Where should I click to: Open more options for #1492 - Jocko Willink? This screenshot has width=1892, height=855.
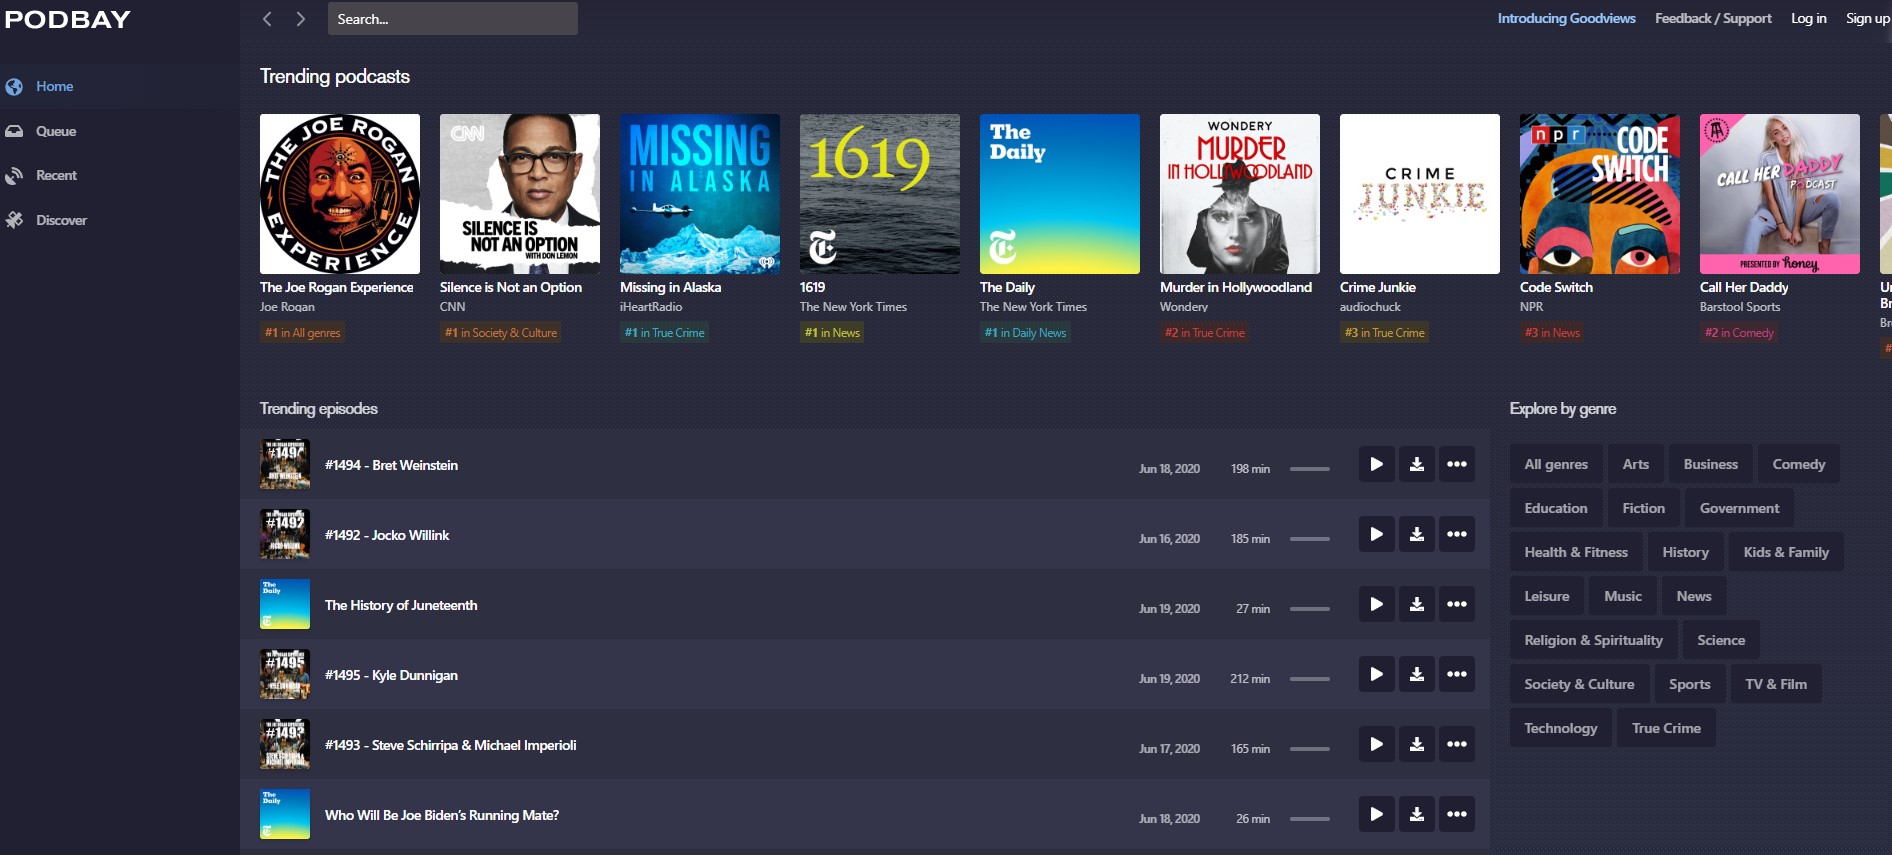tap(1457, 534)
